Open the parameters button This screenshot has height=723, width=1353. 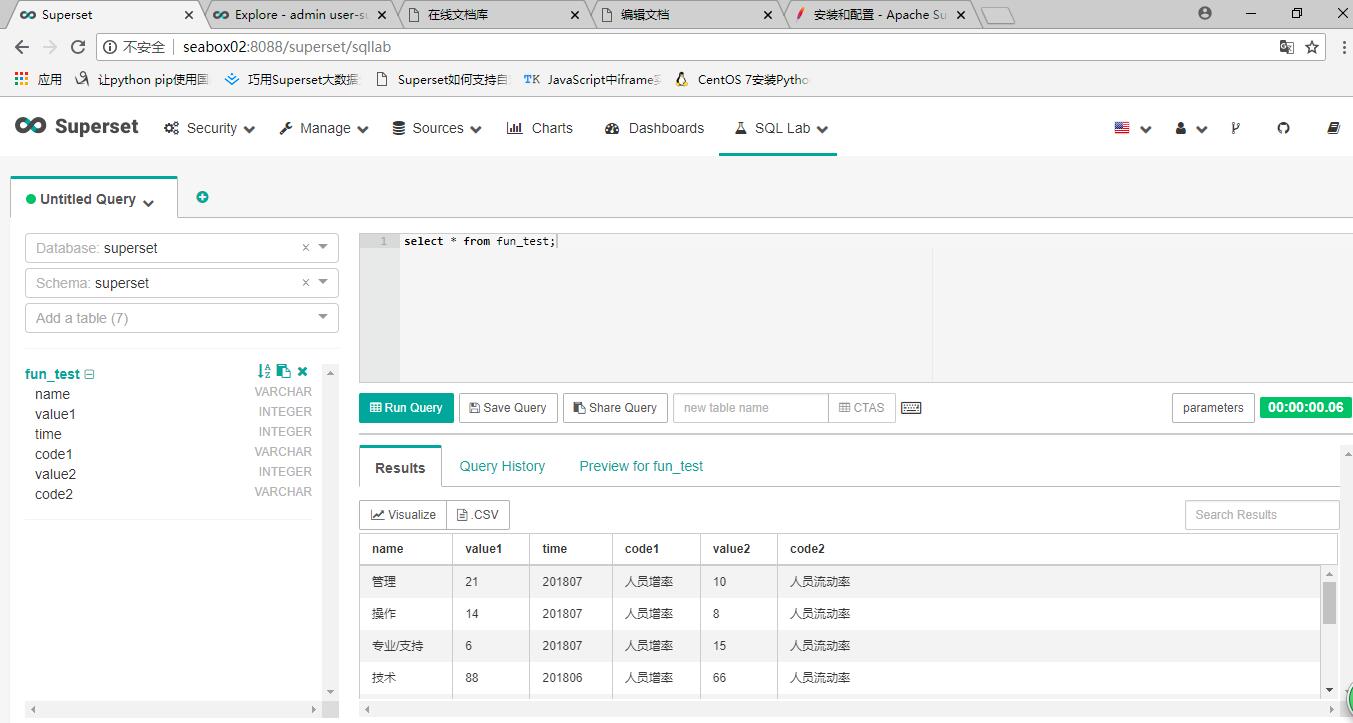[x=1213, y=408]
